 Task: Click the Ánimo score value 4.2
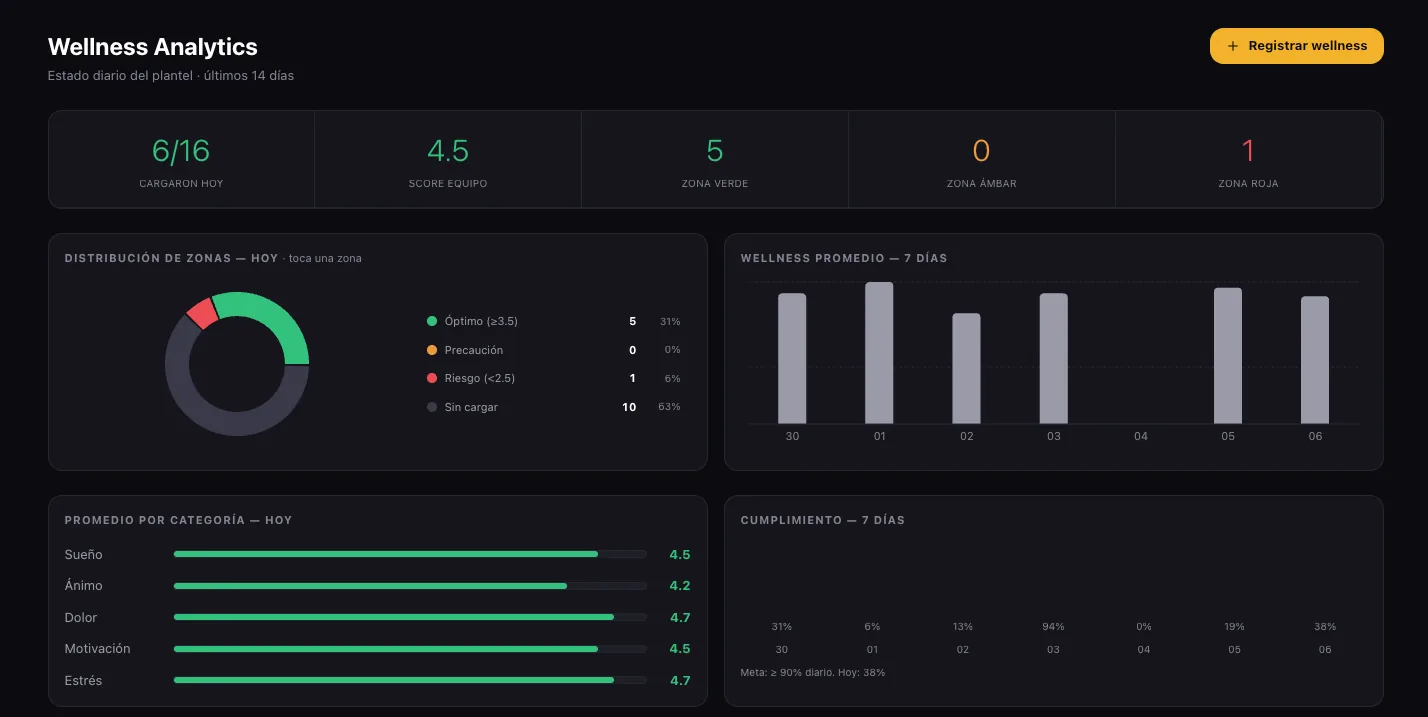[680, 586]
